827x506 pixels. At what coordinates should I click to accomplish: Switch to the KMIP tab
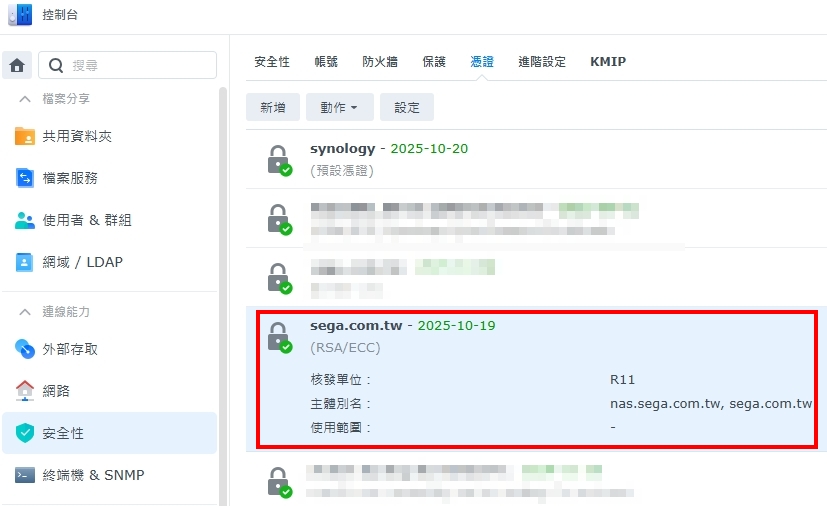pos(608,62)
